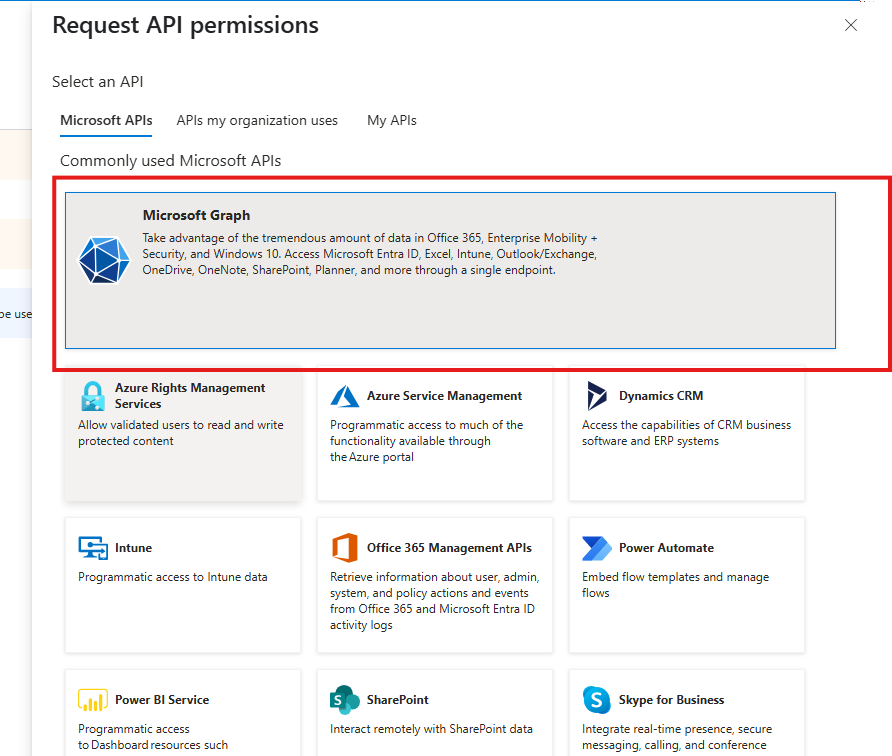Click the Dynamics CRM icon

(597, 395)
